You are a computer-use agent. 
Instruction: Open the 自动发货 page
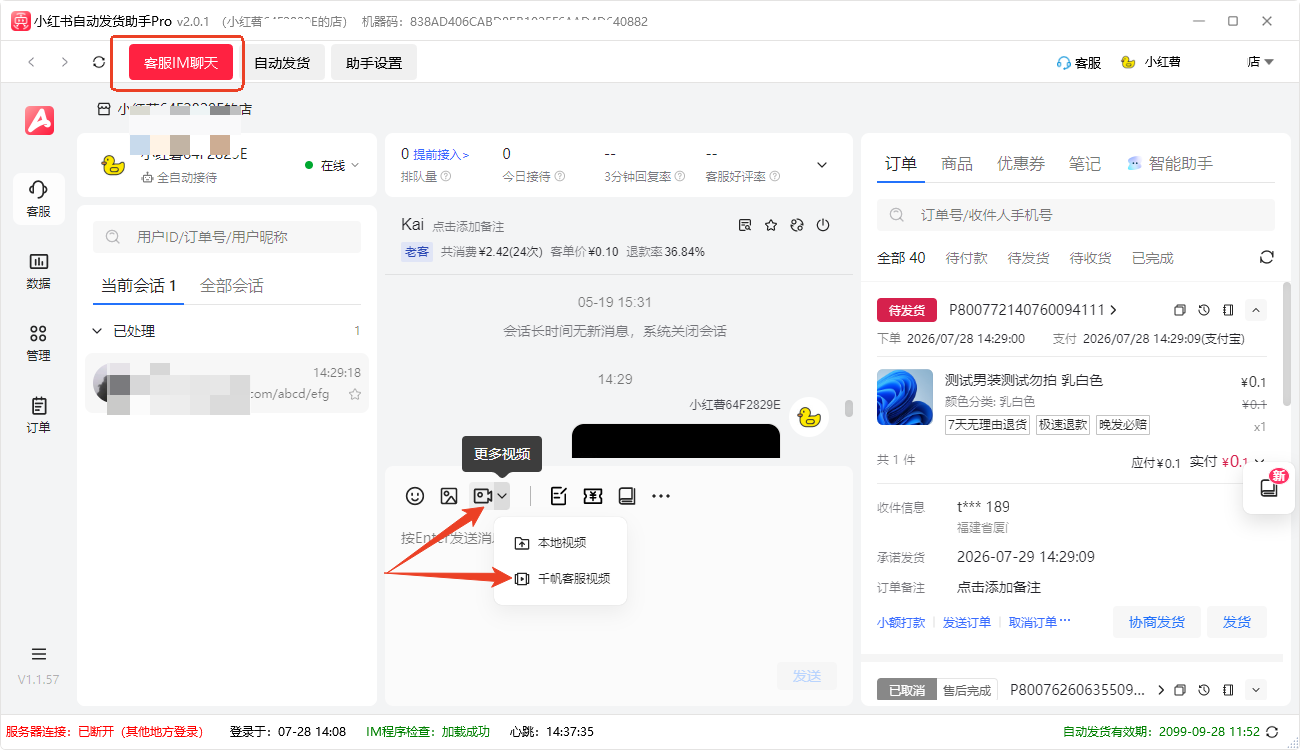point(282,63)
